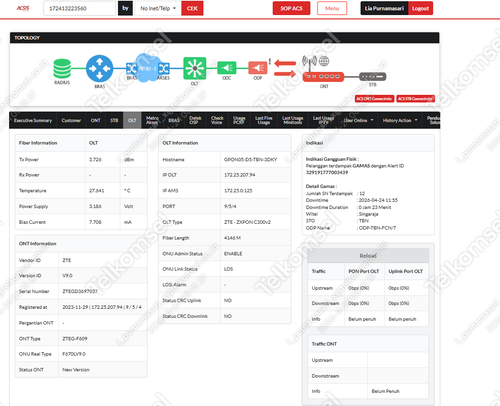Click the globe icon above ONT
500x406 pixels.
[x=324, y=61]
